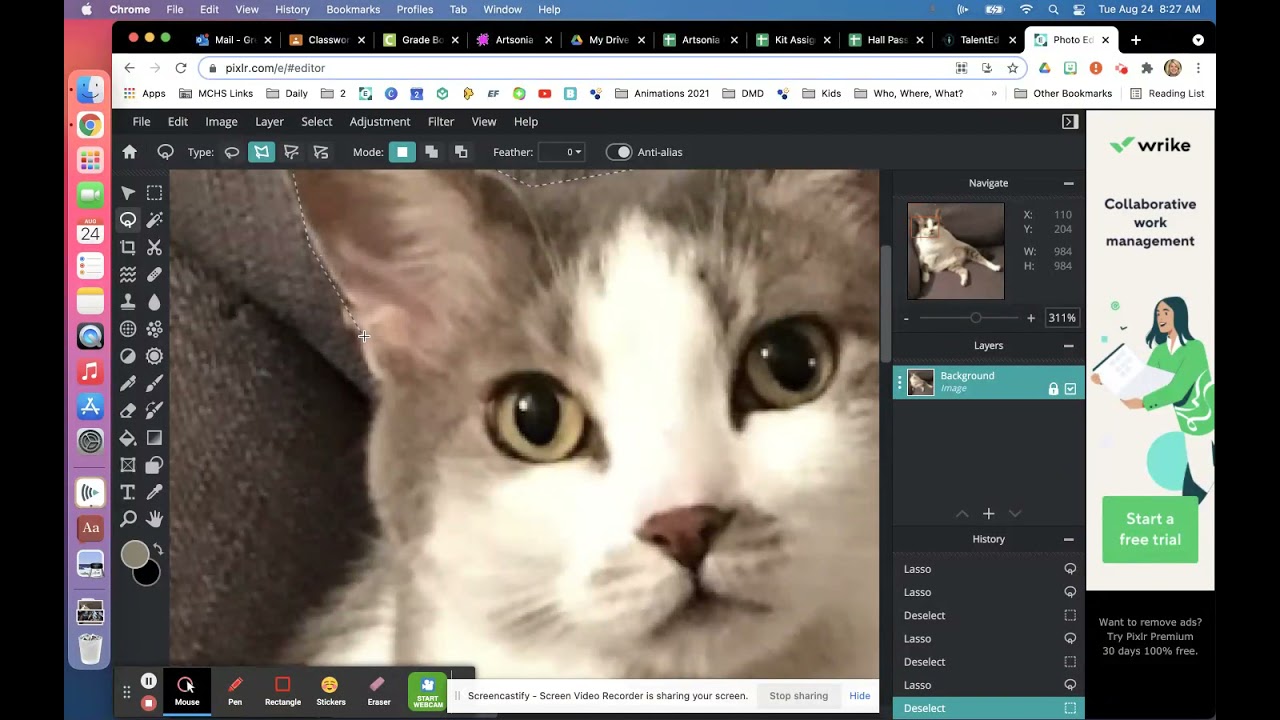Open the Other Bookmarks folder
Image resolution: width=1280 pixels, height=720 pixels.
(1063, 94)
